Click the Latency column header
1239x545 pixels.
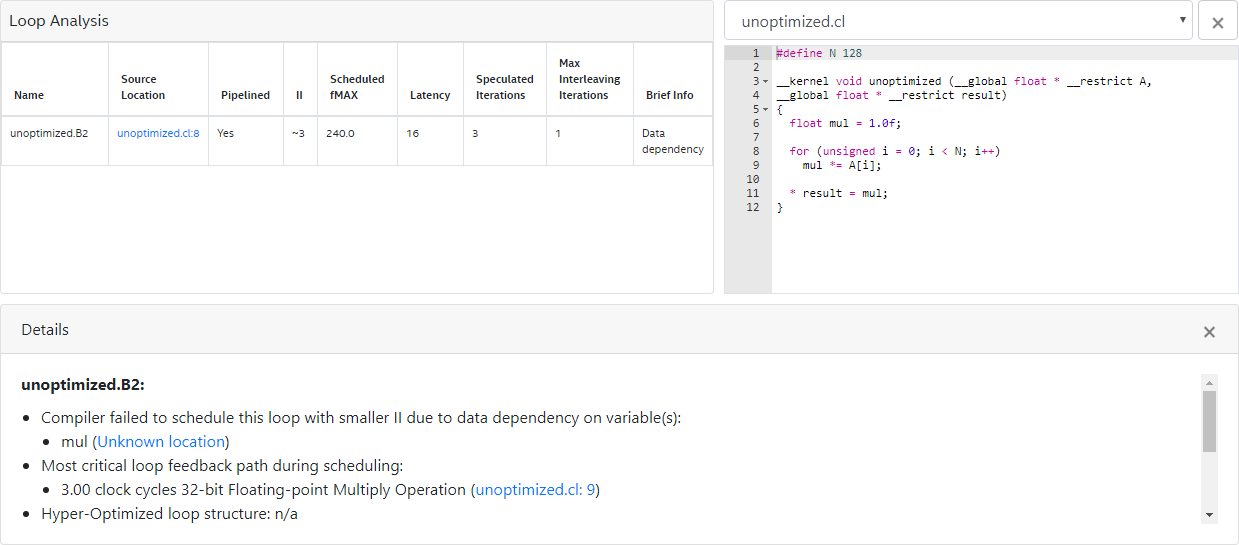tap(429, 95)
